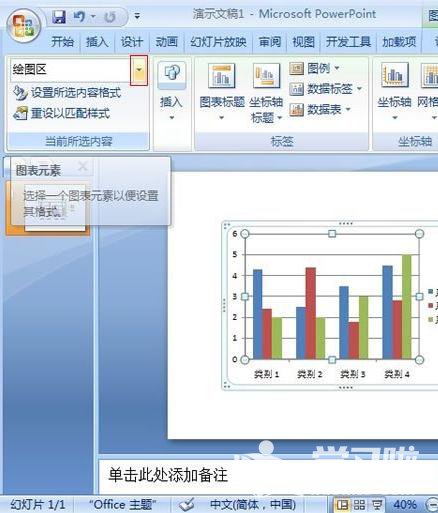The width and height of the screenshot is (438, 513).
Task: Click the "Office 主题" status bar entry
Action: coord(122,505)
